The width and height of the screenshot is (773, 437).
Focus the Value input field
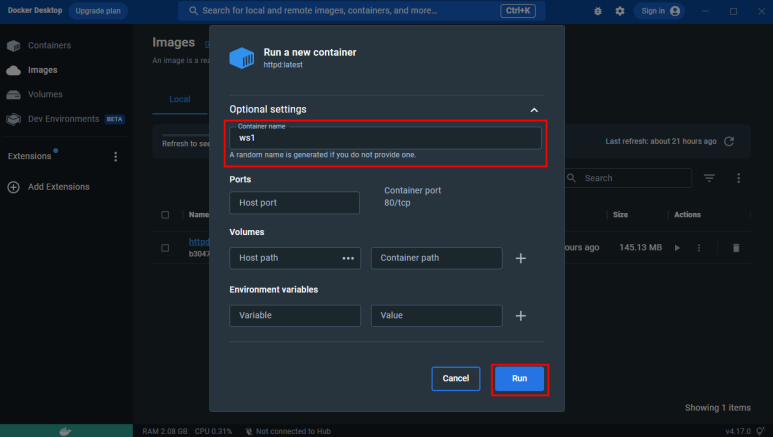[436, 316]
